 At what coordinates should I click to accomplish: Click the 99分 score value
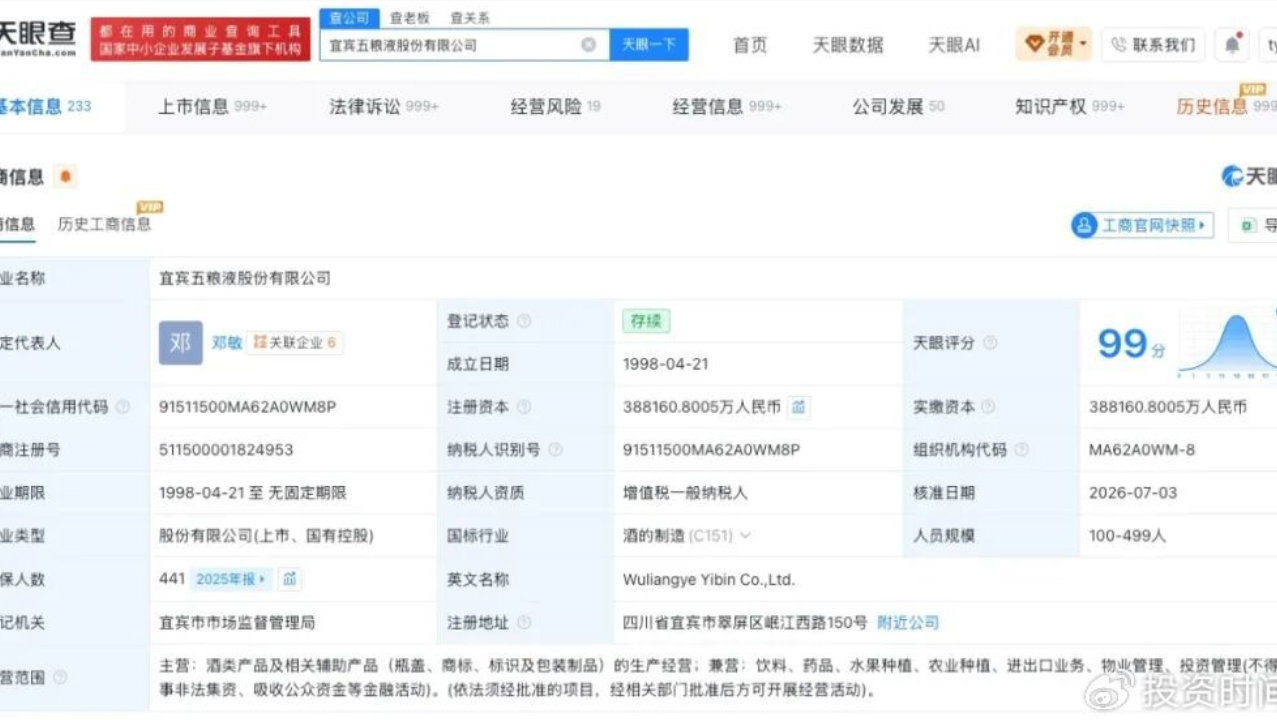click(1131, 343)
